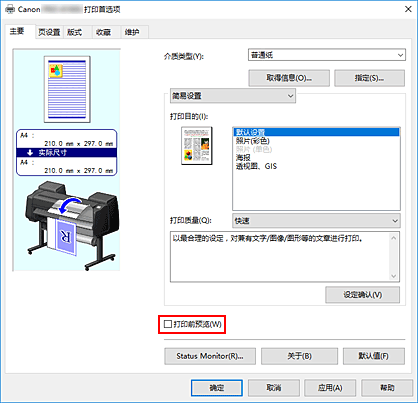The height and width of the screenshot is (403, 418).
Task: Switch to the 主要 tab
Action: tap(20, 32)
